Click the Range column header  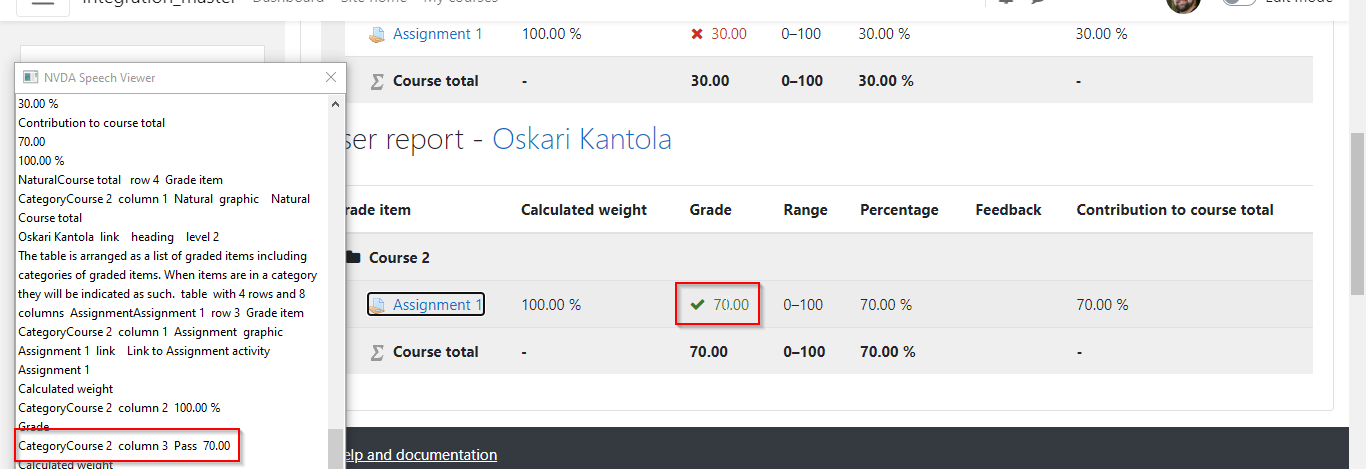coord(805,210)
